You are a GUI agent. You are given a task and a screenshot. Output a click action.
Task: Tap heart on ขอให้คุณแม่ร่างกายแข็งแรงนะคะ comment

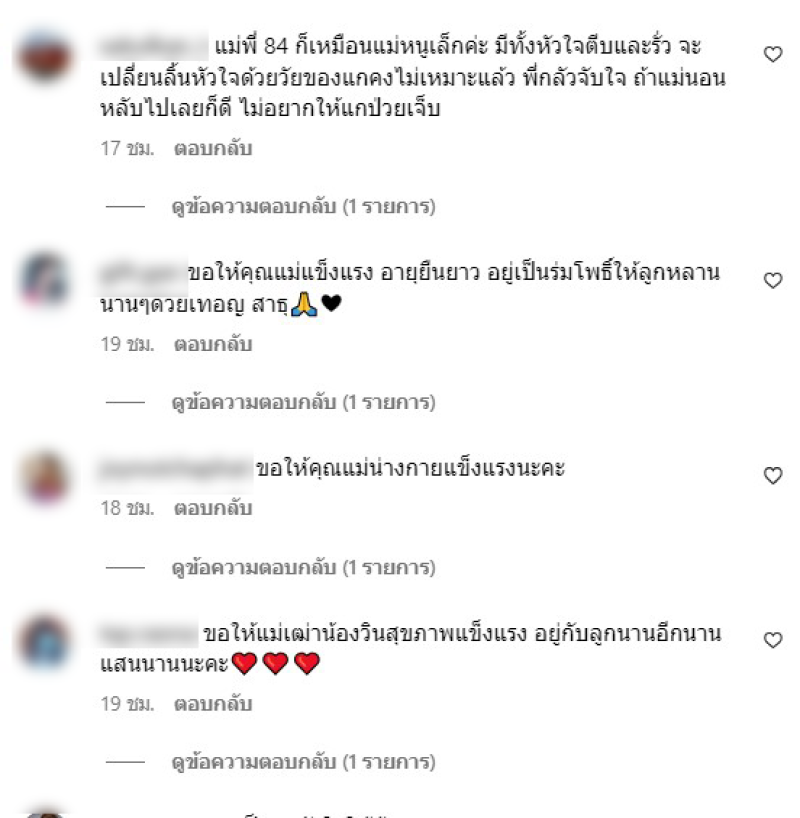773,475
